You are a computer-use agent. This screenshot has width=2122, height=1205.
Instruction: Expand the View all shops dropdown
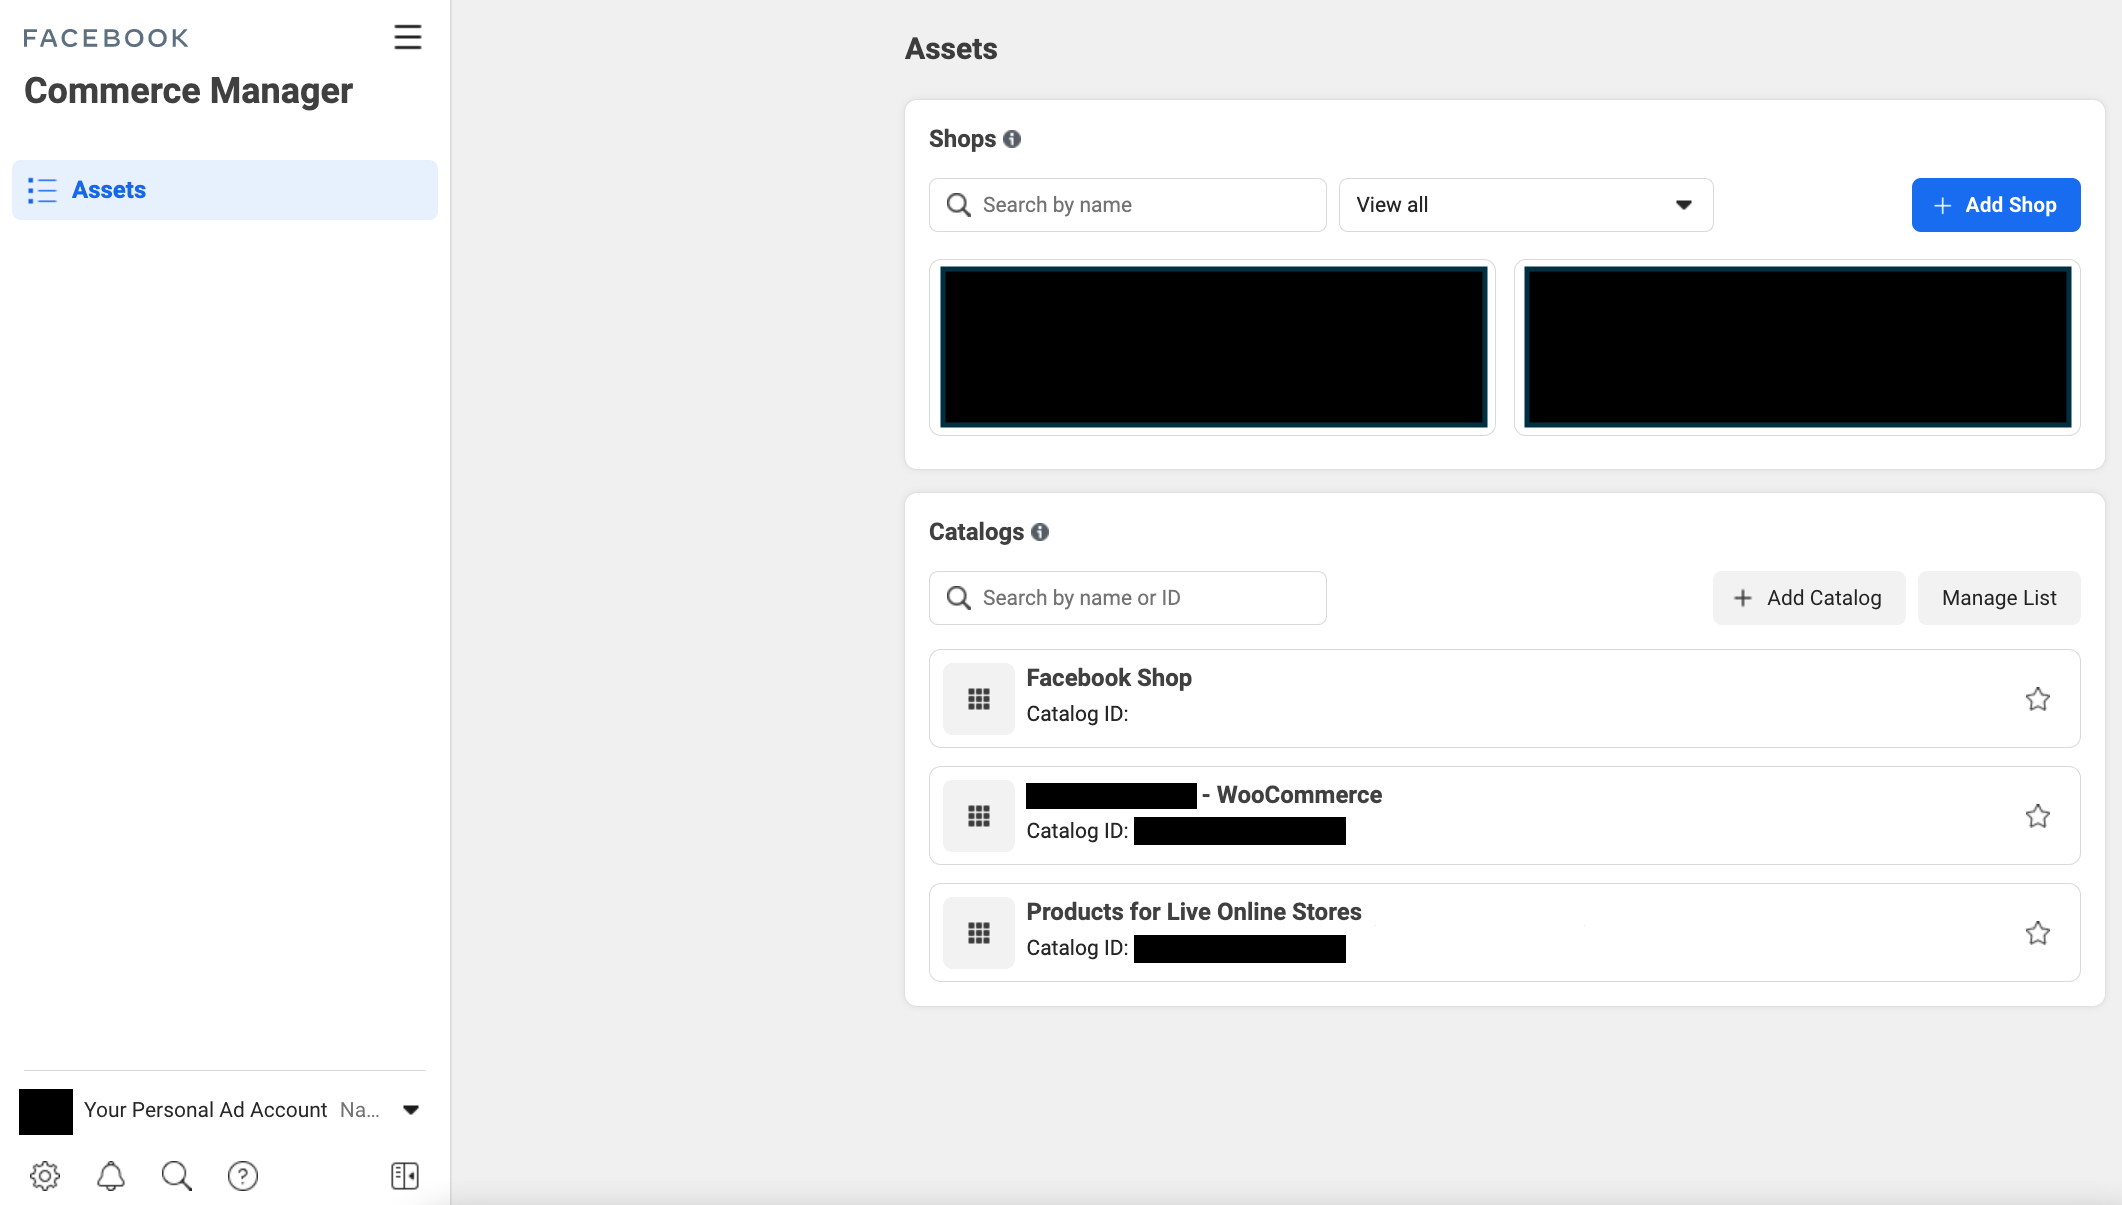[1525, 205]
